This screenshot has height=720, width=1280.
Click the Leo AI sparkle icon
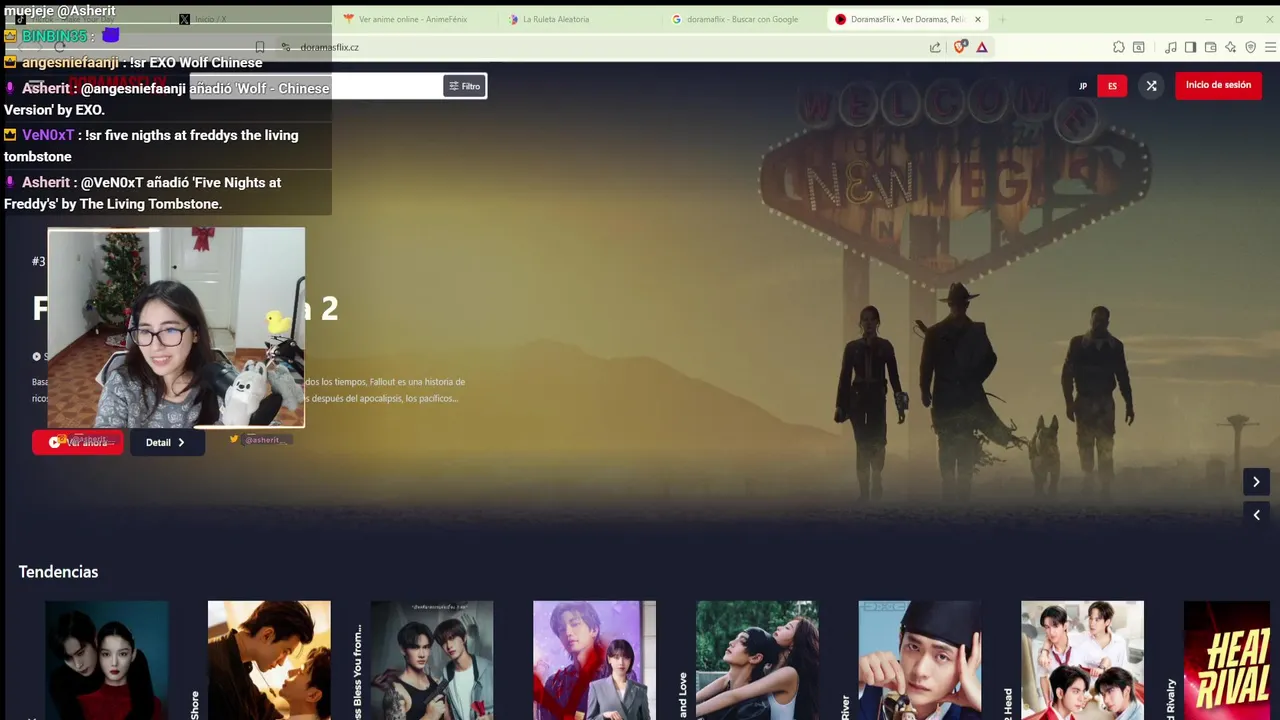tap(1230, 47)
